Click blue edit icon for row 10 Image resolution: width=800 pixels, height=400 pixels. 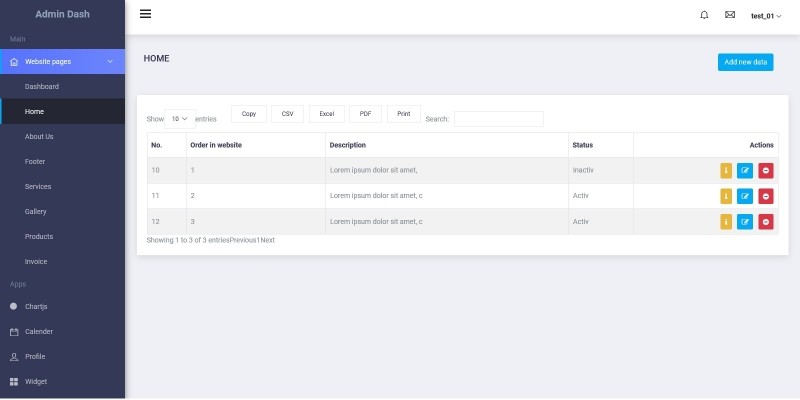pos(745,170)
